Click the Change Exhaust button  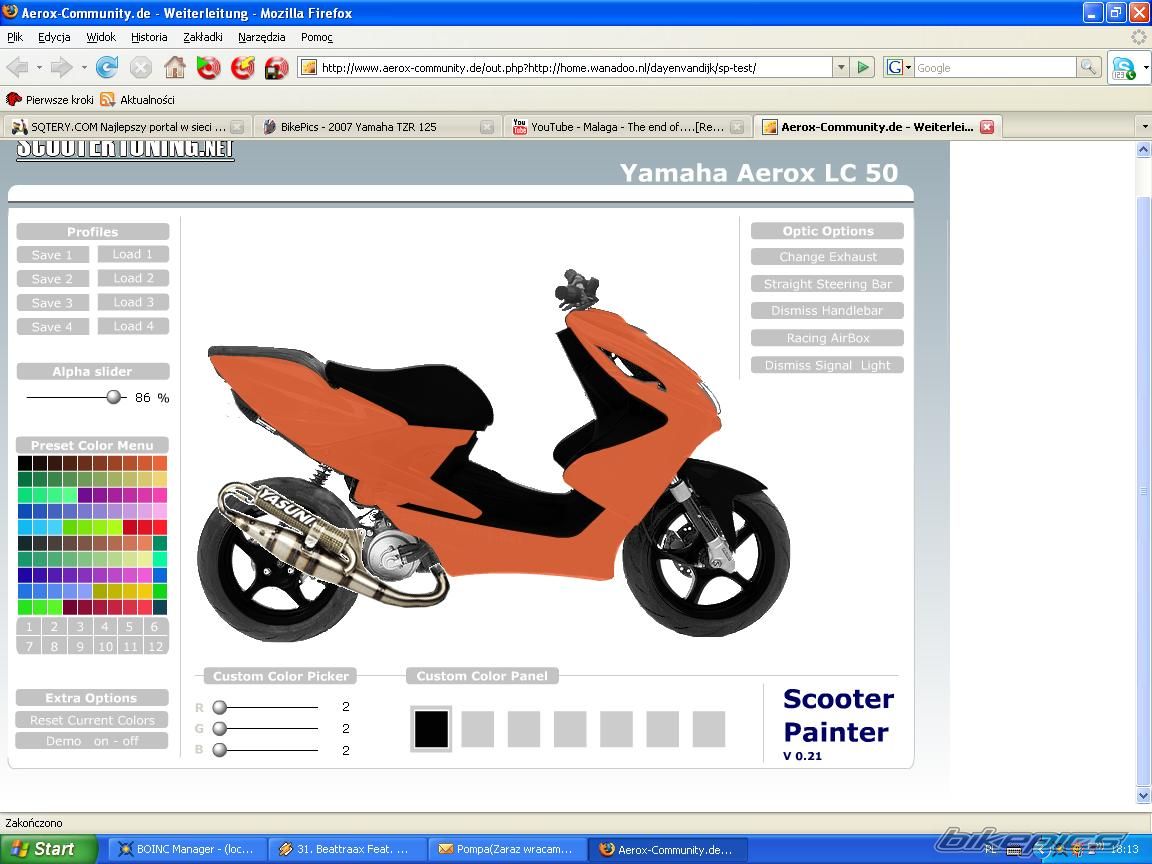tap(827, 257)
